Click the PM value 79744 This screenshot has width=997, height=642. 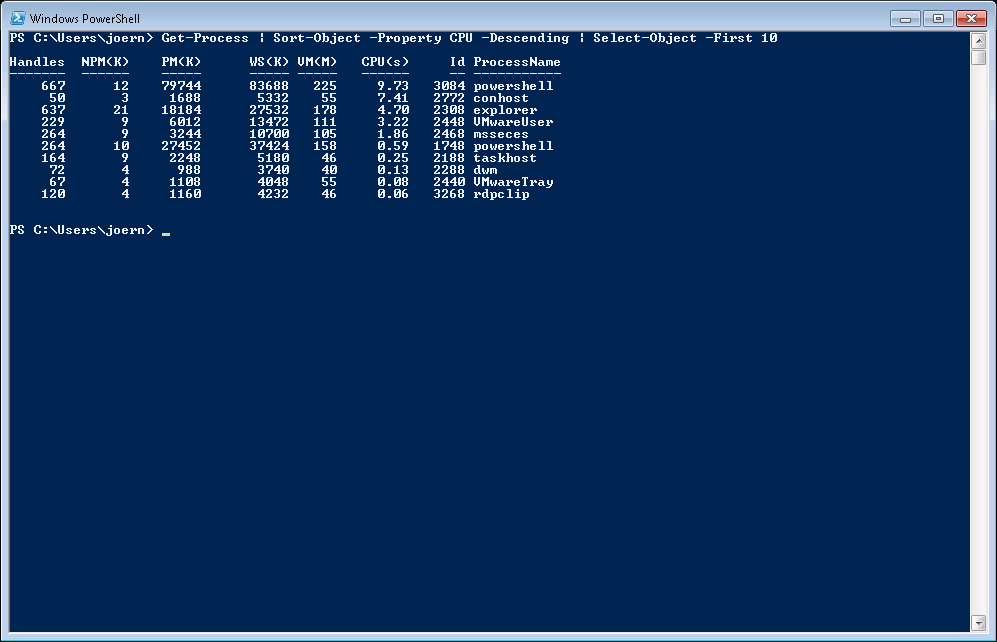coord(181,86)
